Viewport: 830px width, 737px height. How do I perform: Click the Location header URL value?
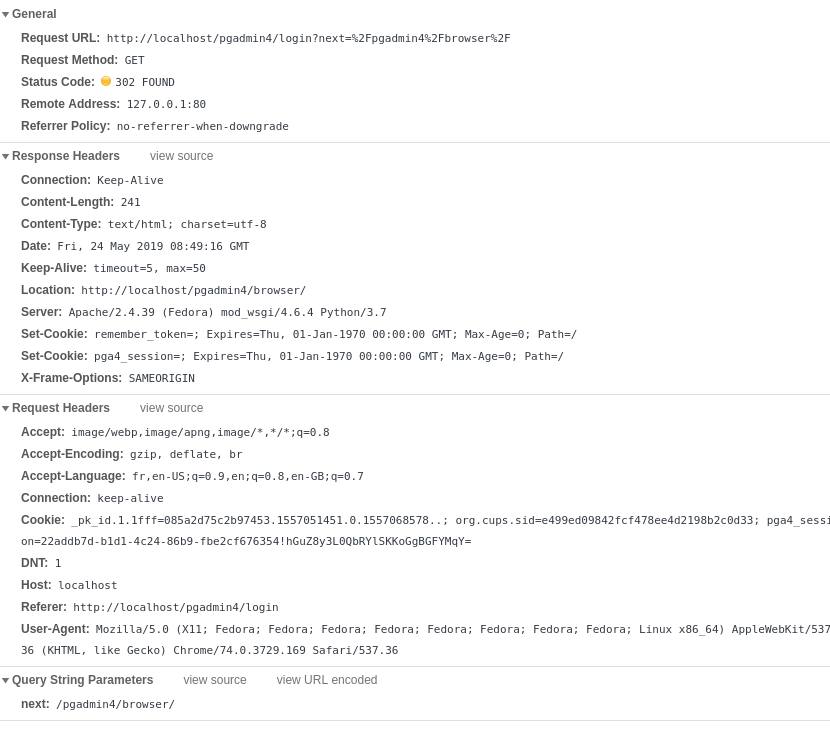click(x=193, y=290)
